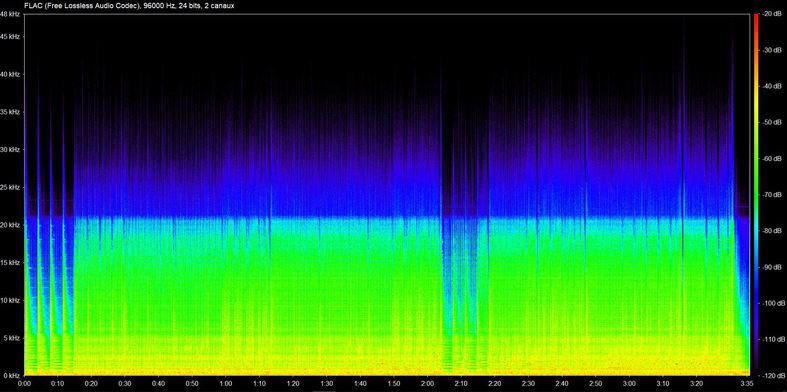Click the -70 dB scale label
This screenshot has height=392, width=787.
tap(772, 195)
